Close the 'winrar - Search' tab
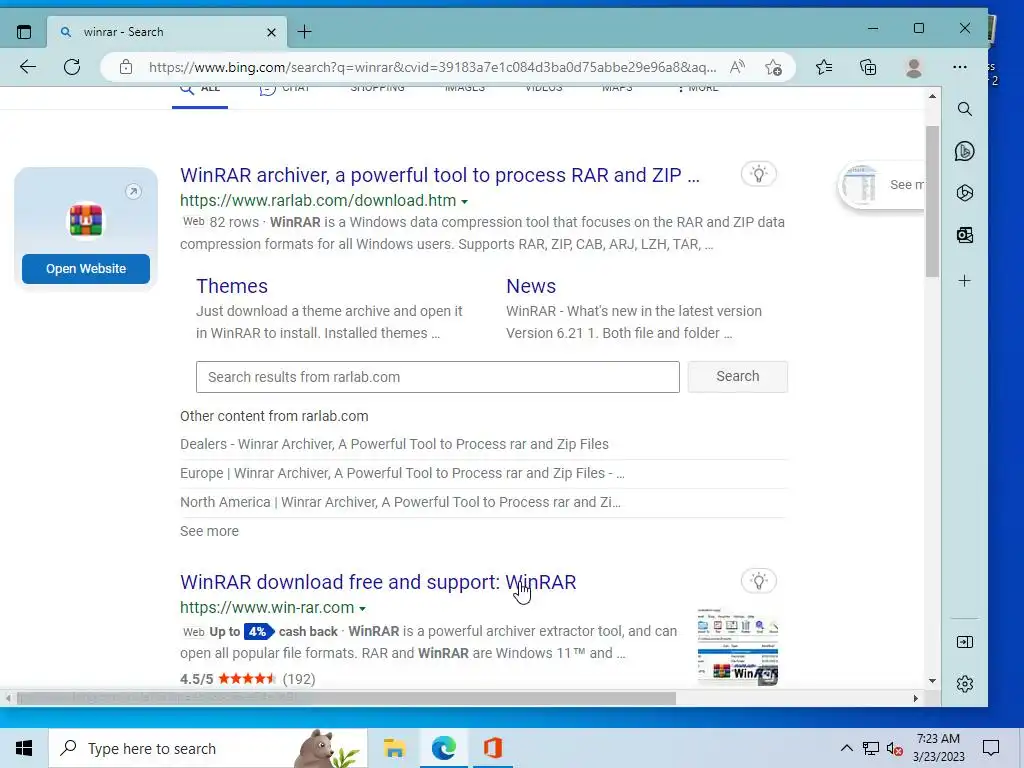Viewport: 1024px width, 768px height. (x=272, y=32)
